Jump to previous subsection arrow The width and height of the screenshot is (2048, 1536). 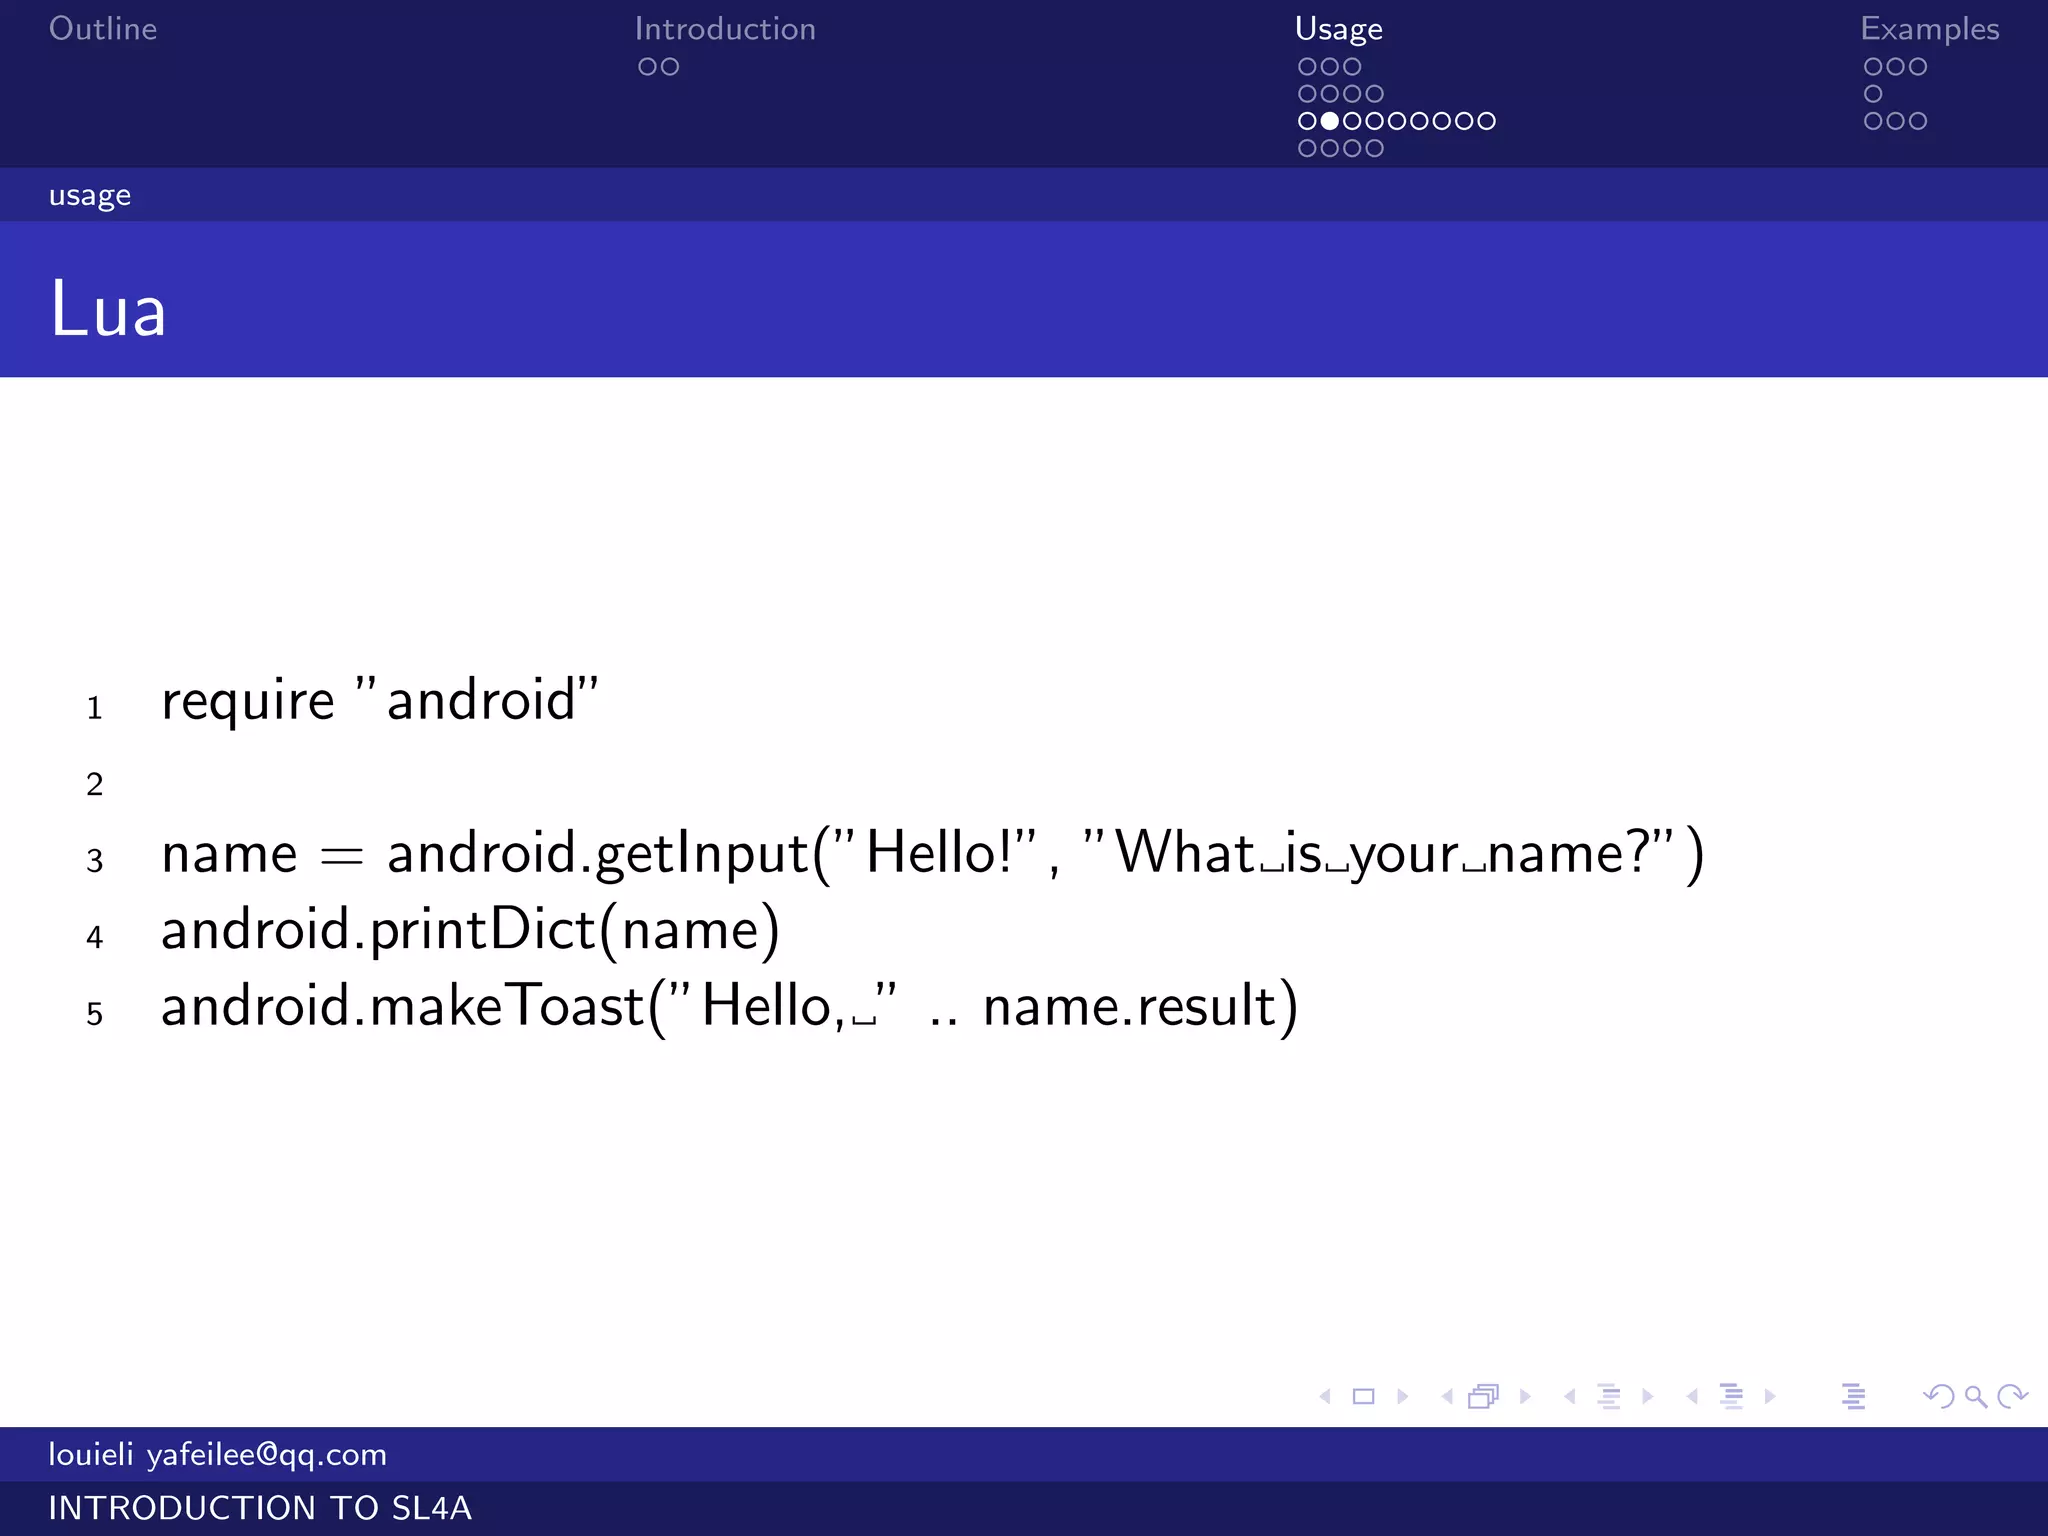click(x=1570, y=1396)
